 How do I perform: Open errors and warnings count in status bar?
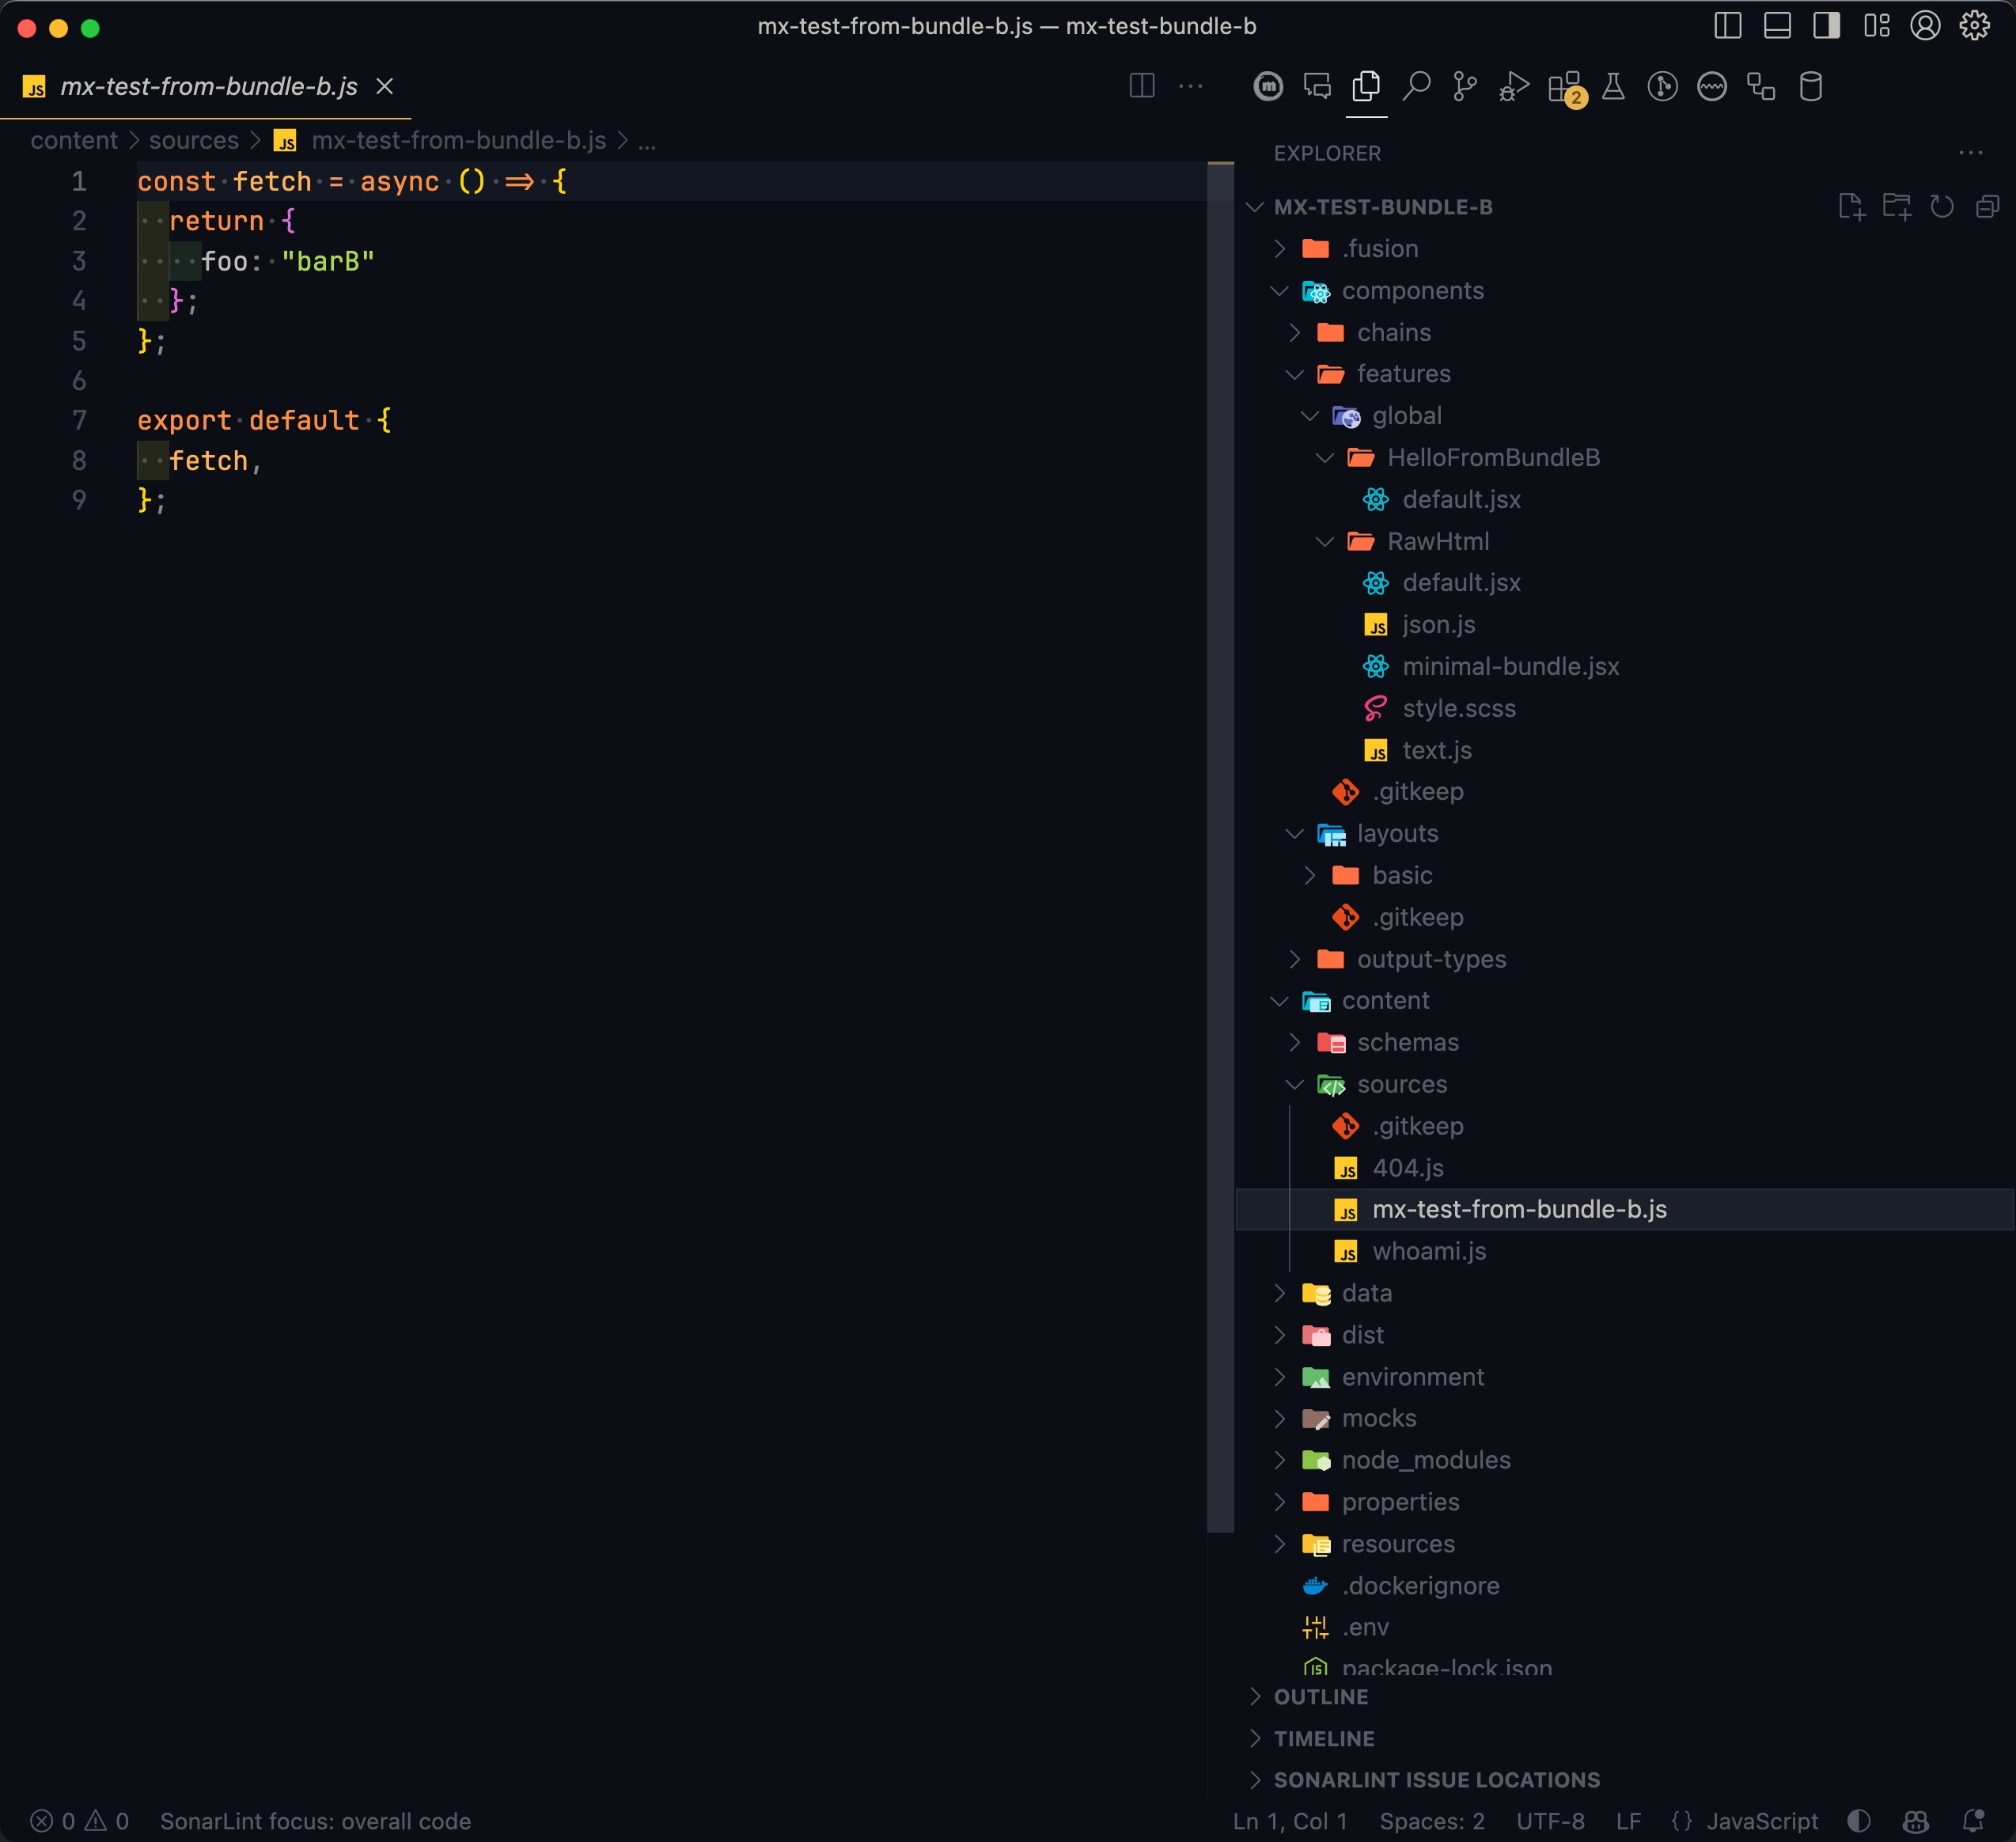click(x=79, y=1821)
